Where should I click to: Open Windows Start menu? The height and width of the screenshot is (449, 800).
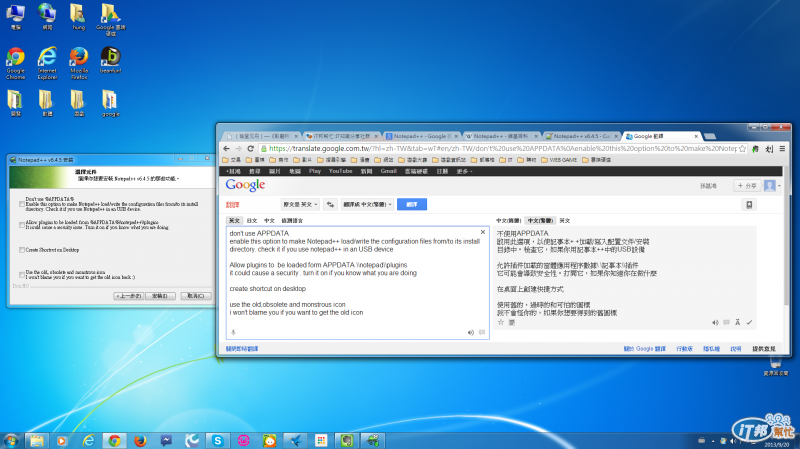pos(11,440)
